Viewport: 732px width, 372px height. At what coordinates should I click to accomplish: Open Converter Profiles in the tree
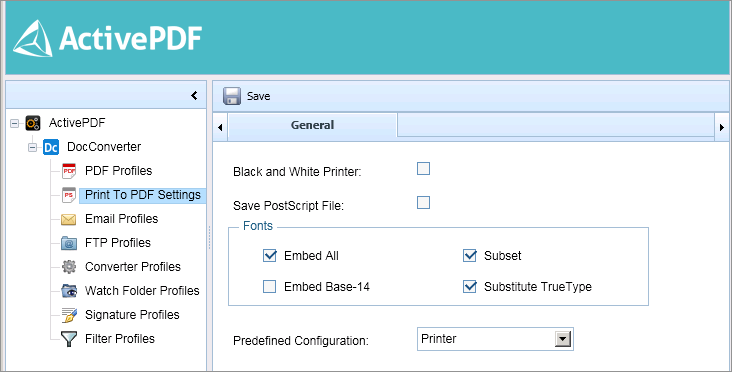pos(133,267)
